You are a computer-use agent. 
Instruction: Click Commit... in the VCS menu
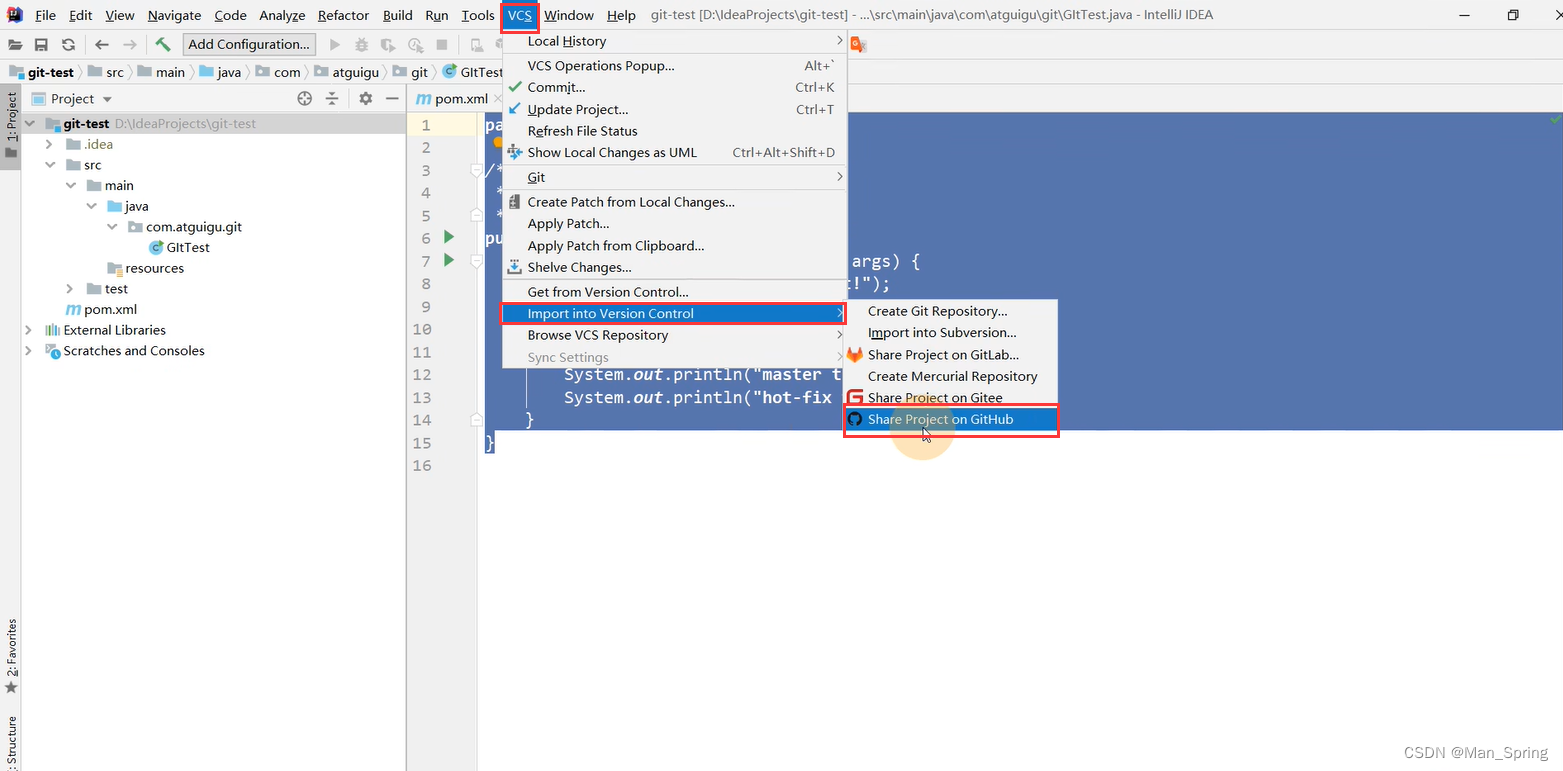674,87
